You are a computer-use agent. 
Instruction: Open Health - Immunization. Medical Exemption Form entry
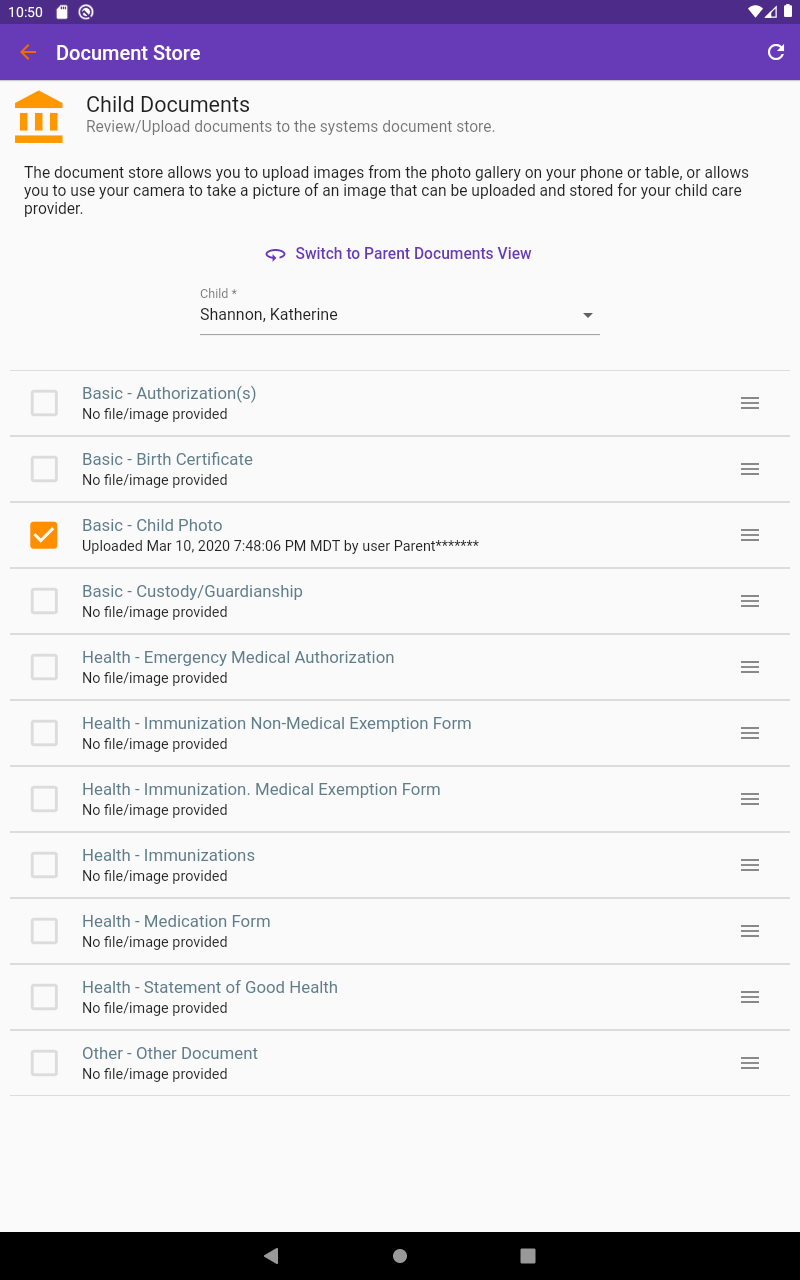261,789
